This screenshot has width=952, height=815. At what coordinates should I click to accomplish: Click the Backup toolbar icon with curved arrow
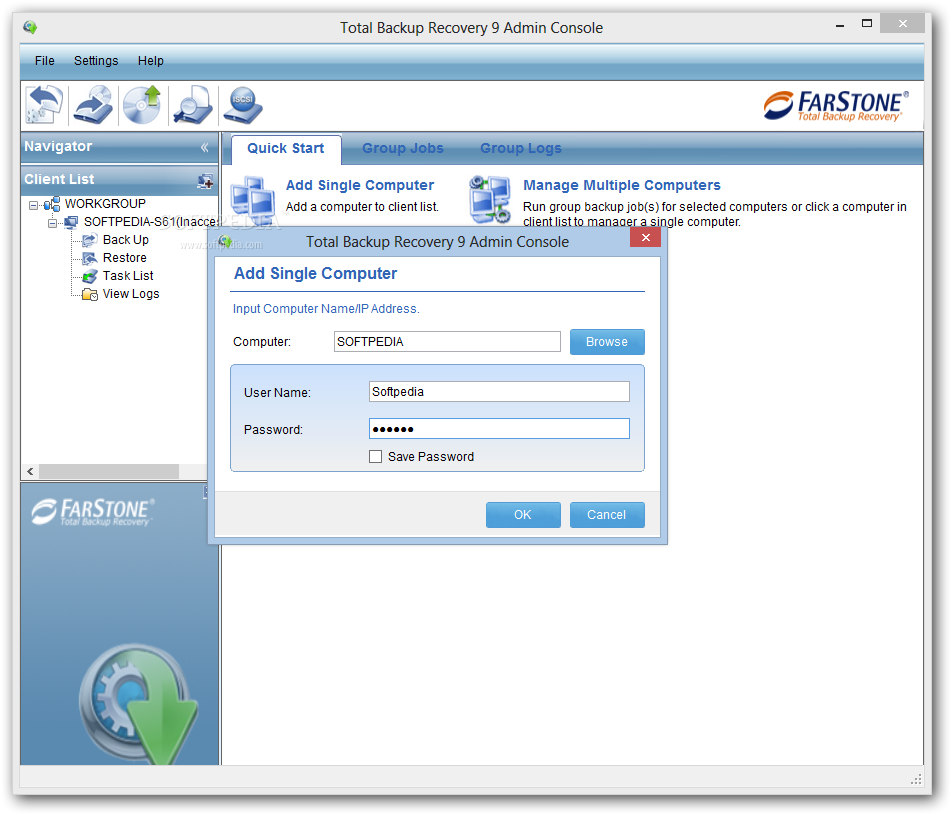[x=44, y=104]
